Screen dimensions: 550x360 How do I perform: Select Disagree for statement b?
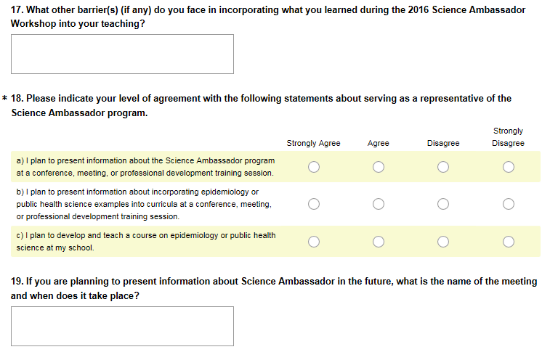pos(443,204)
